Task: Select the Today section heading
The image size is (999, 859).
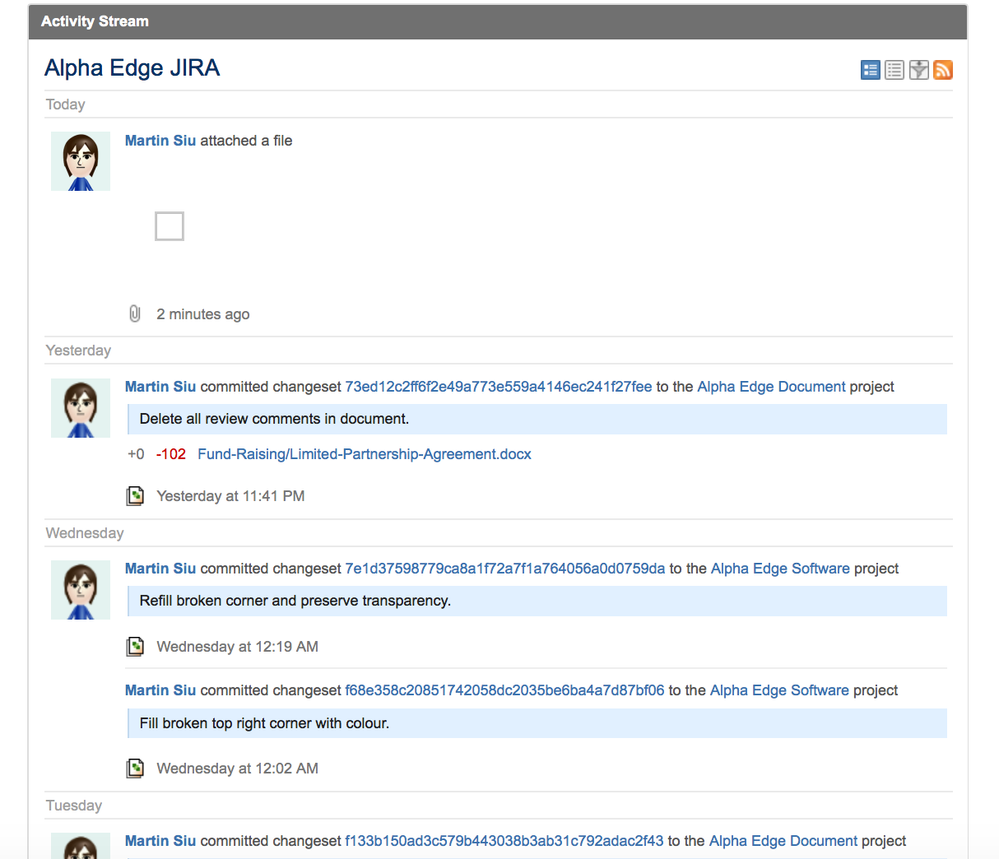Action: [65, 104]
